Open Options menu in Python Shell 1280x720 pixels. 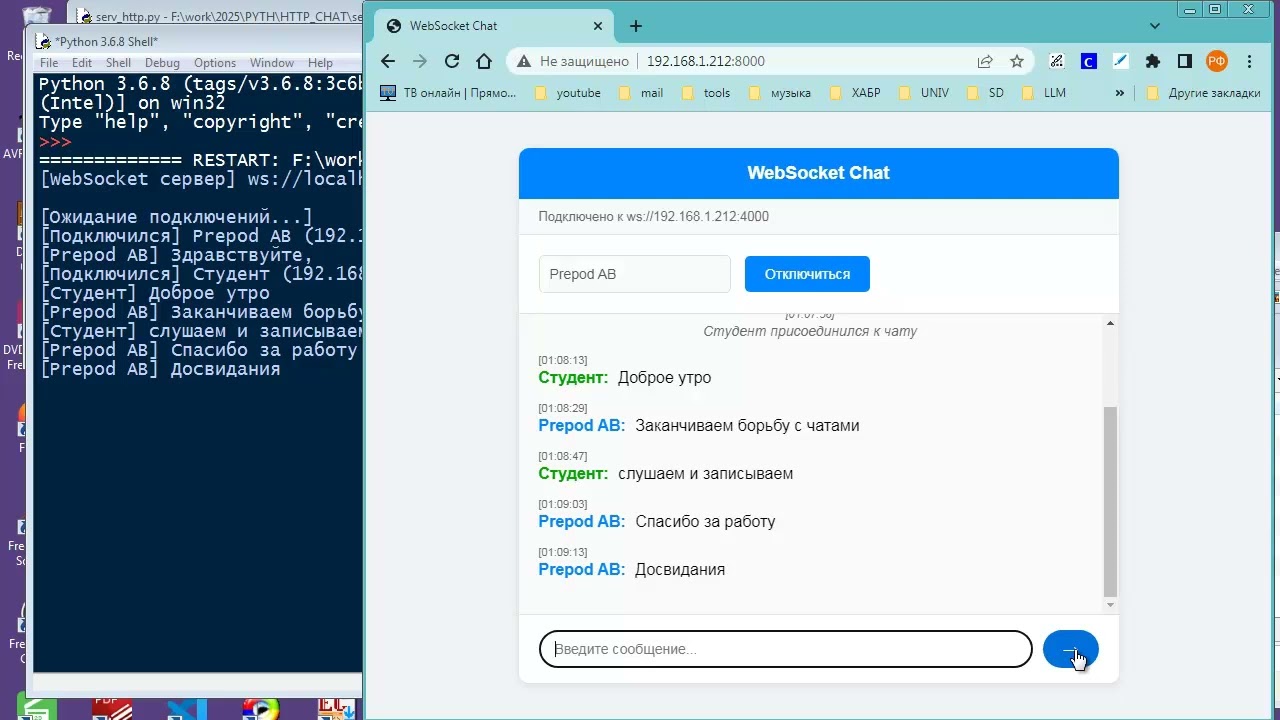click(x=215, y=63)
